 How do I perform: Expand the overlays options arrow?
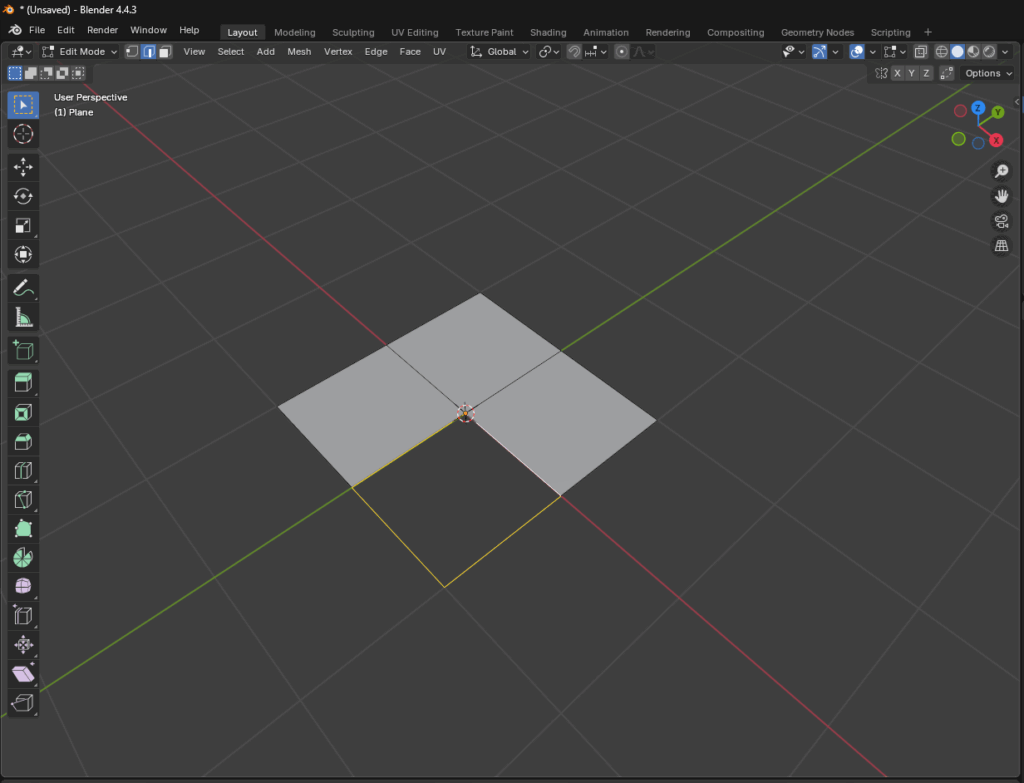[x=872, y=52]
